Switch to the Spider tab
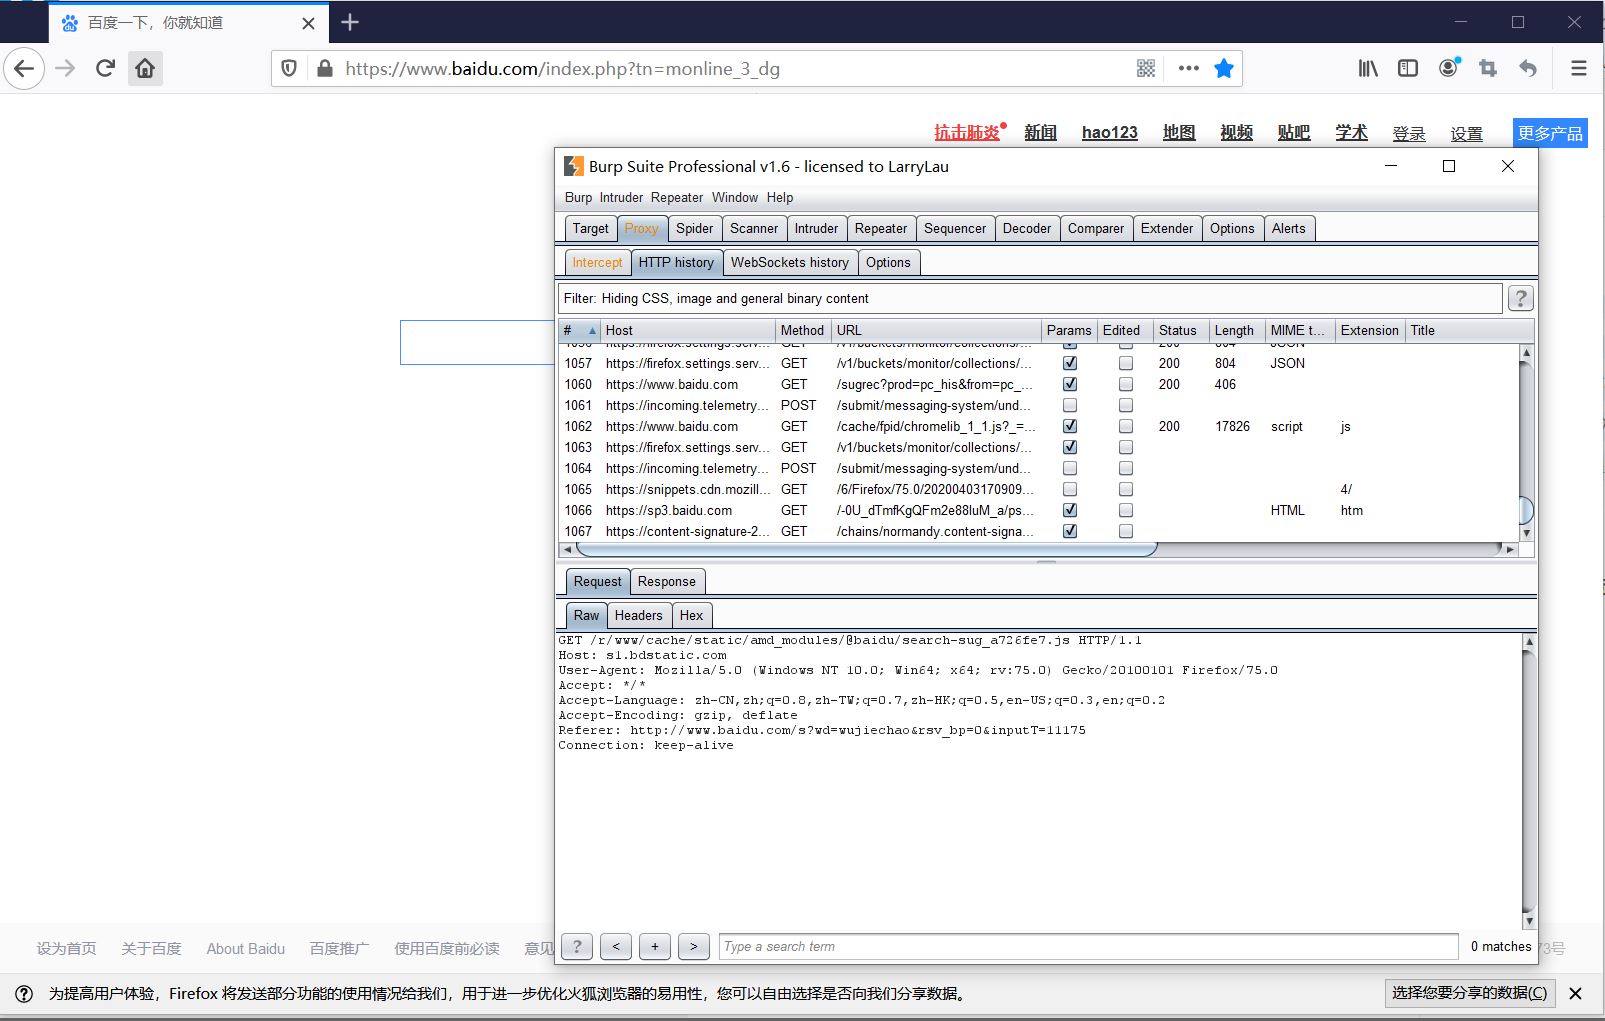This screenshot has width=1605, height=1021. [x=694, y=228]
